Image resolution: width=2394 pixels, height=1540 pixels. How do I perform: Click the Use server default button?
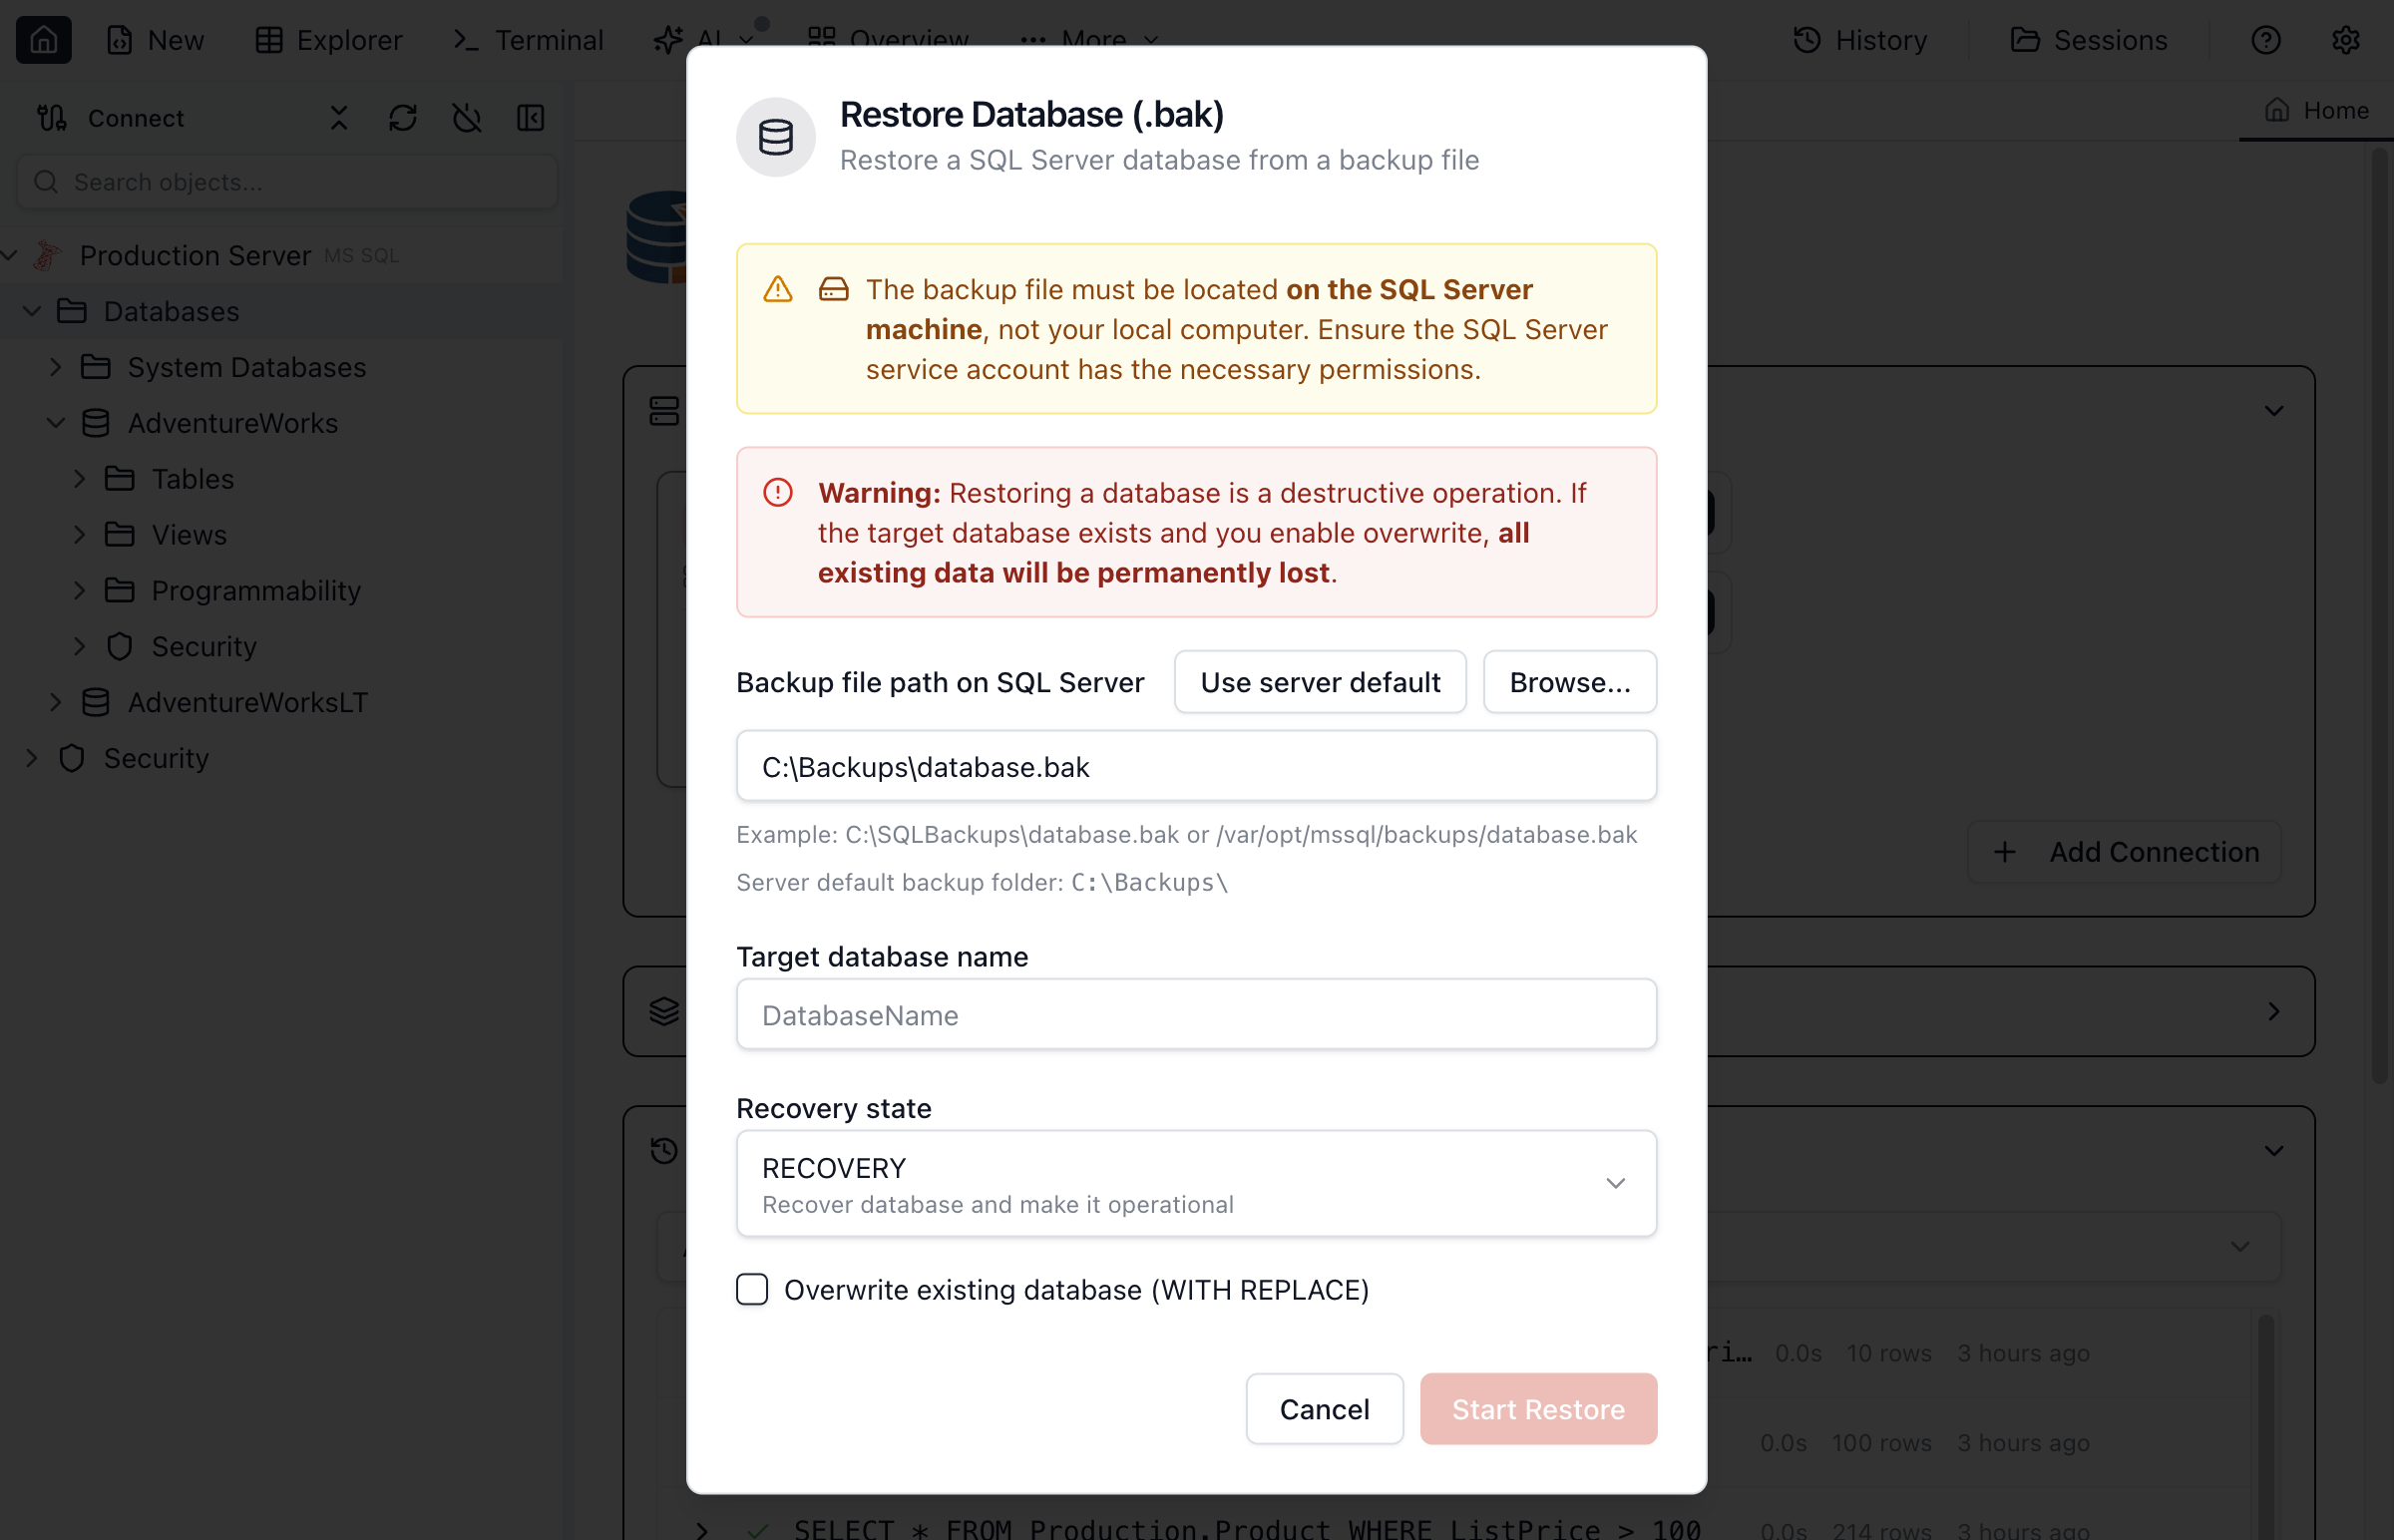tap(1320, 683)
